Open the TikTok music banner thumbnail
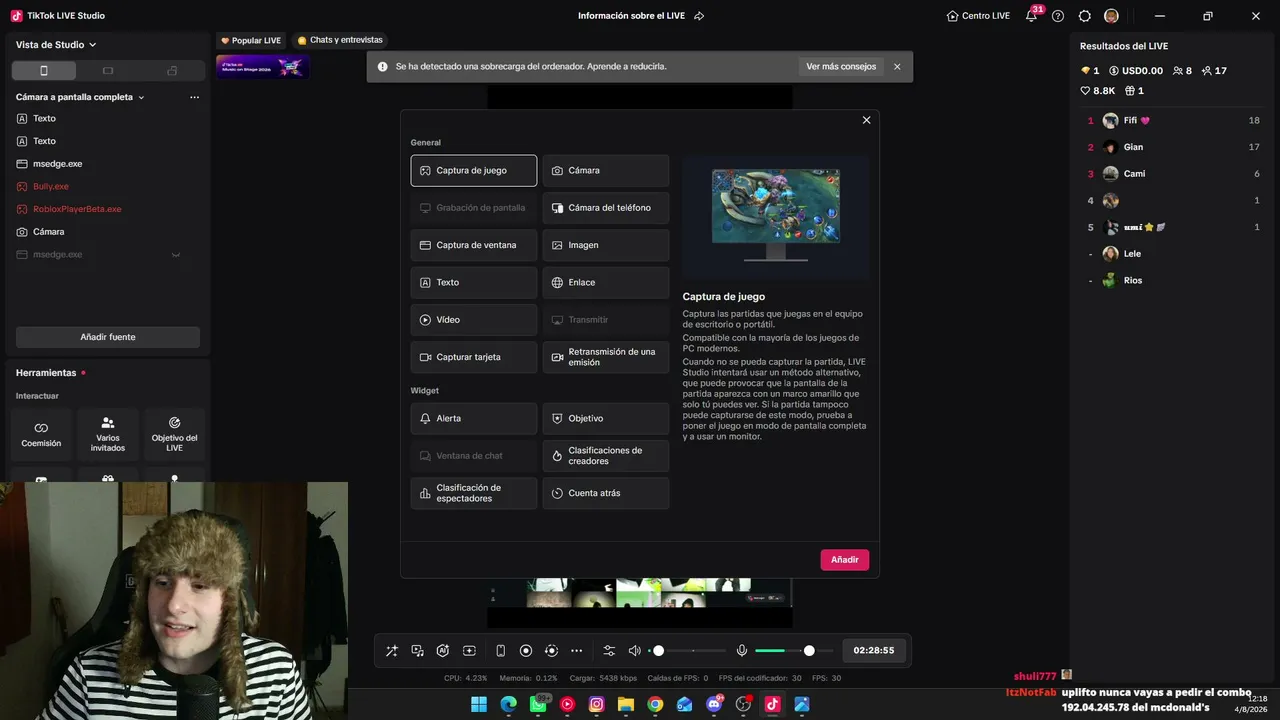The height and width of the screenshot is (720, 1280). click(x=262, y=67)
